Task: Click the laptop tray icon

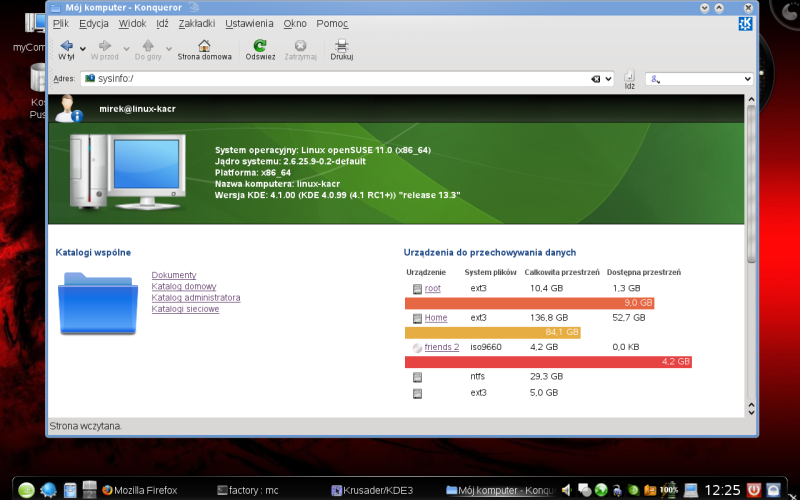Action: (690, 490)
